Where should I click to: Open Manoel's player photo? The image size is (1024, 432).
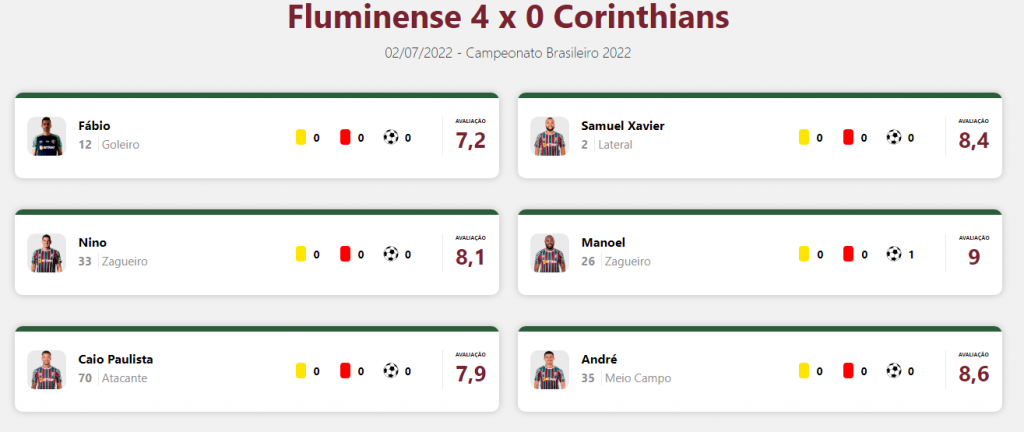coord(549,253)
